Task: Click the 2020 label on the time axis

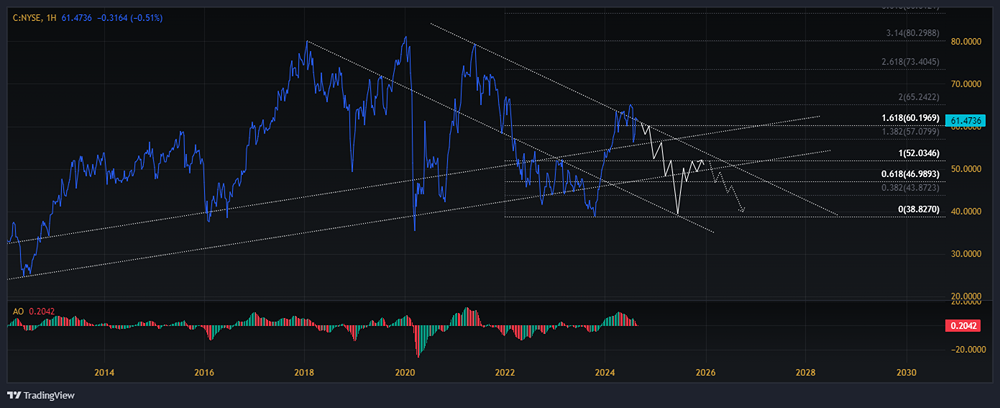Action: click(x=405, y=372)
